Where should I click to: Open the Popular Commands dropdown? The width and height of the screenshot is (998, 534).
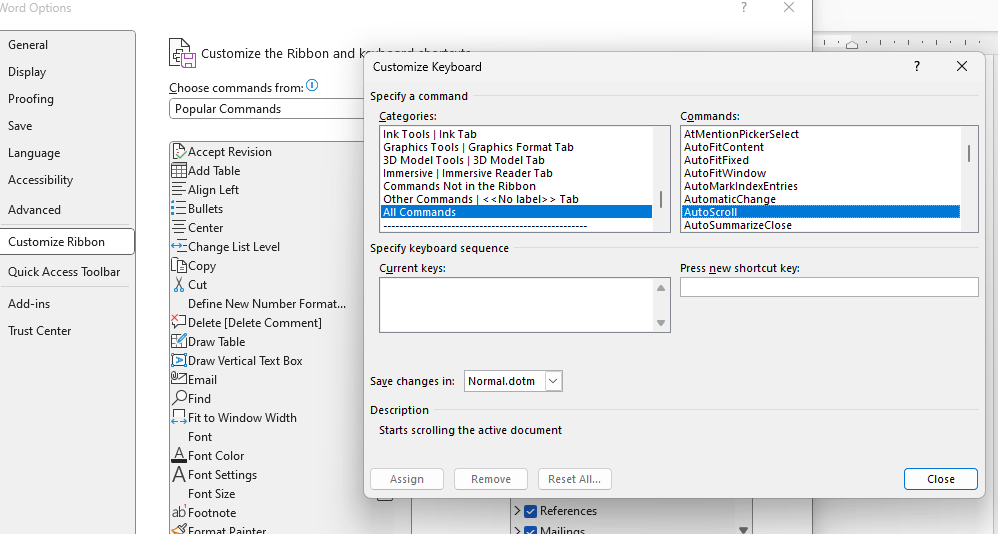tap(267, 109)
